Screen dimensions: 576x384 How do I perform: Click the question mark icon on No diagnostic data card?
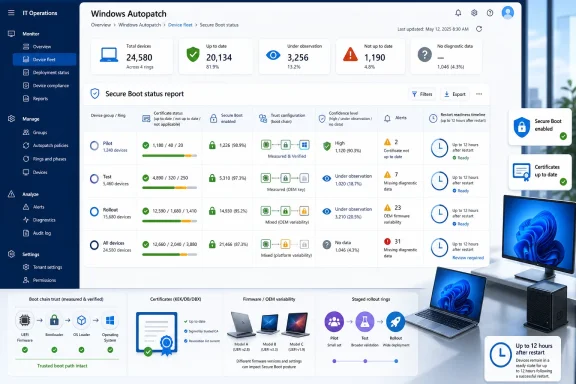pyautogui.click(x=425, y=55)
